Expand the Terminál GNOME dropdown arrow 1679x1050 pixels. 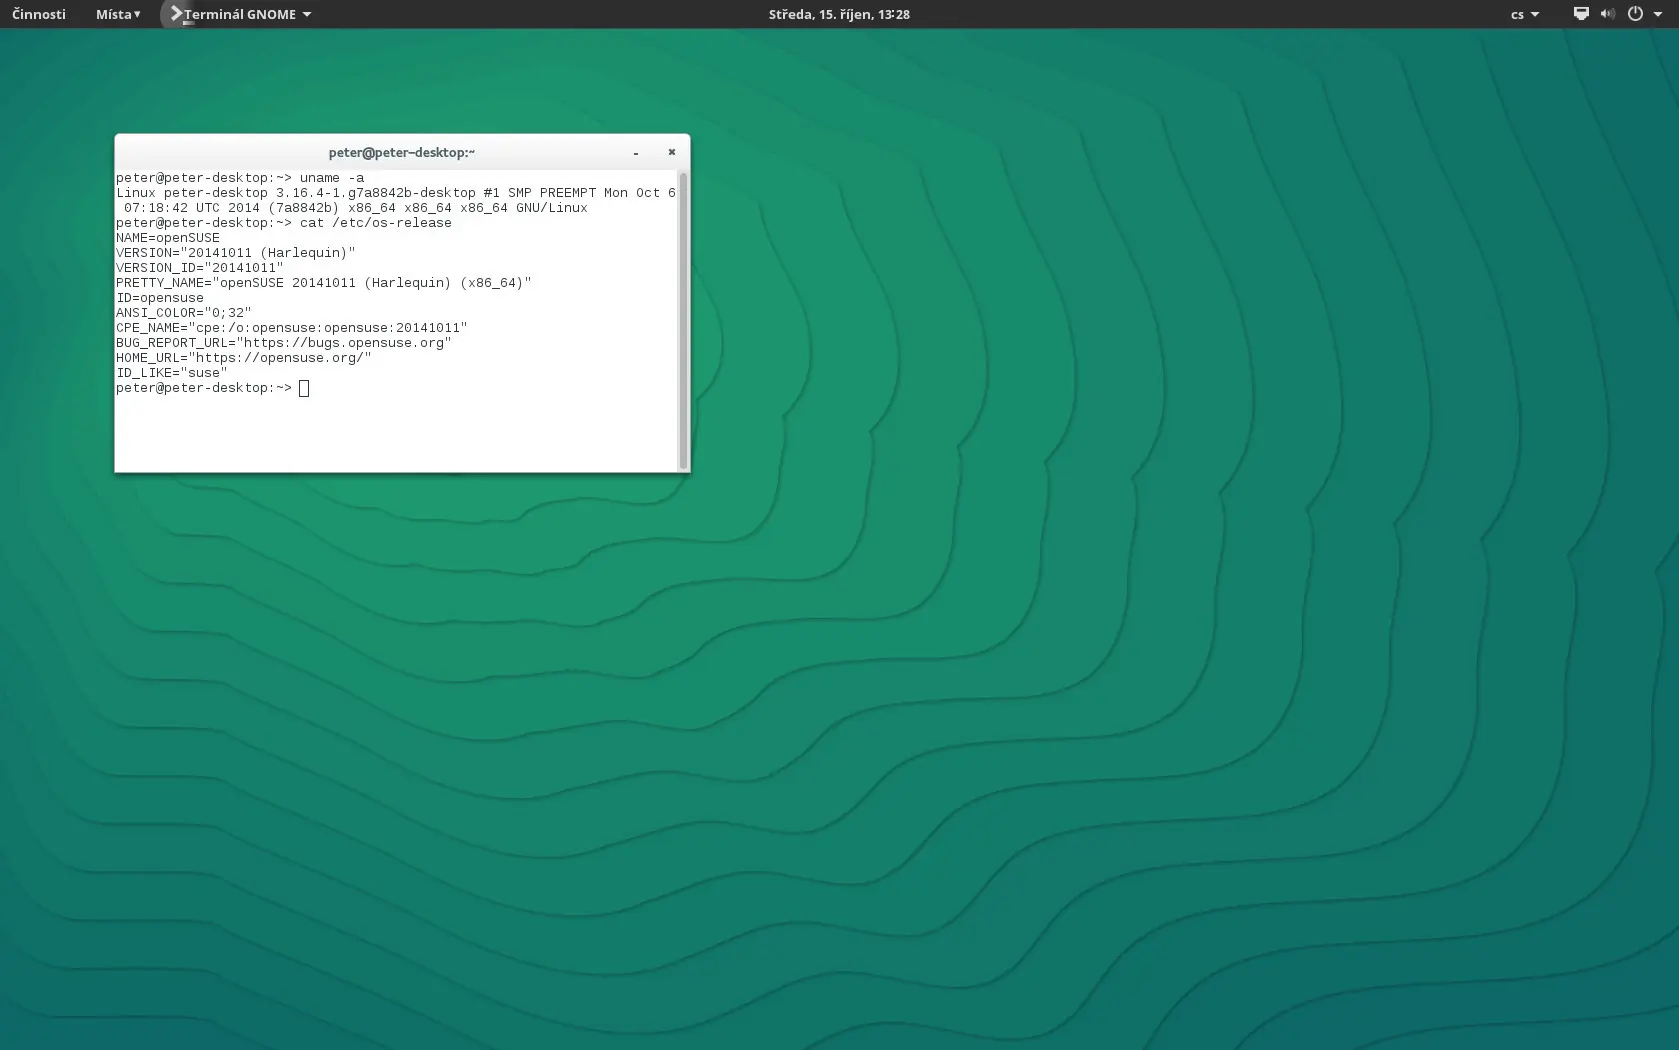(x=307, y=14)
